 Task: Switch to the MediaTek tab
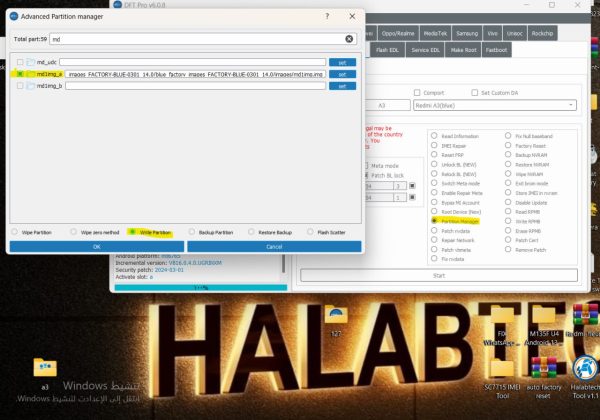(x=435, y=33)
